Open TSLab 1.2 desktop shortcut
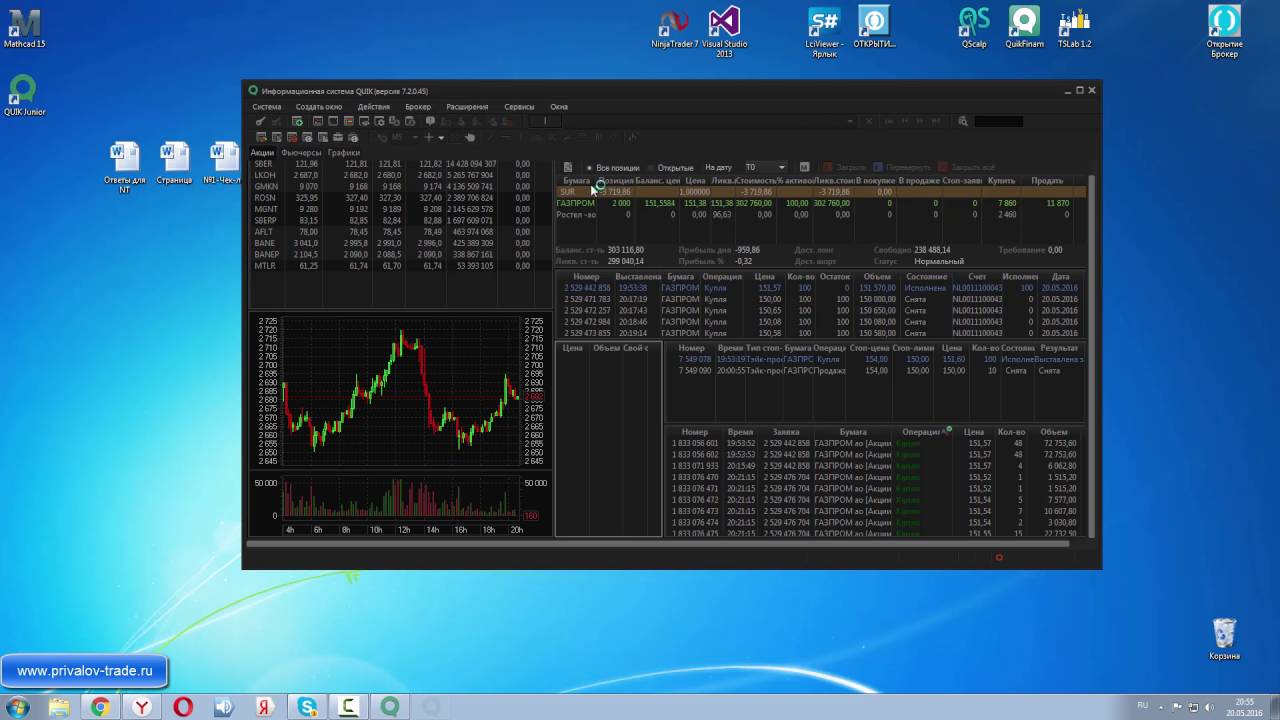 pos(1074,29)
